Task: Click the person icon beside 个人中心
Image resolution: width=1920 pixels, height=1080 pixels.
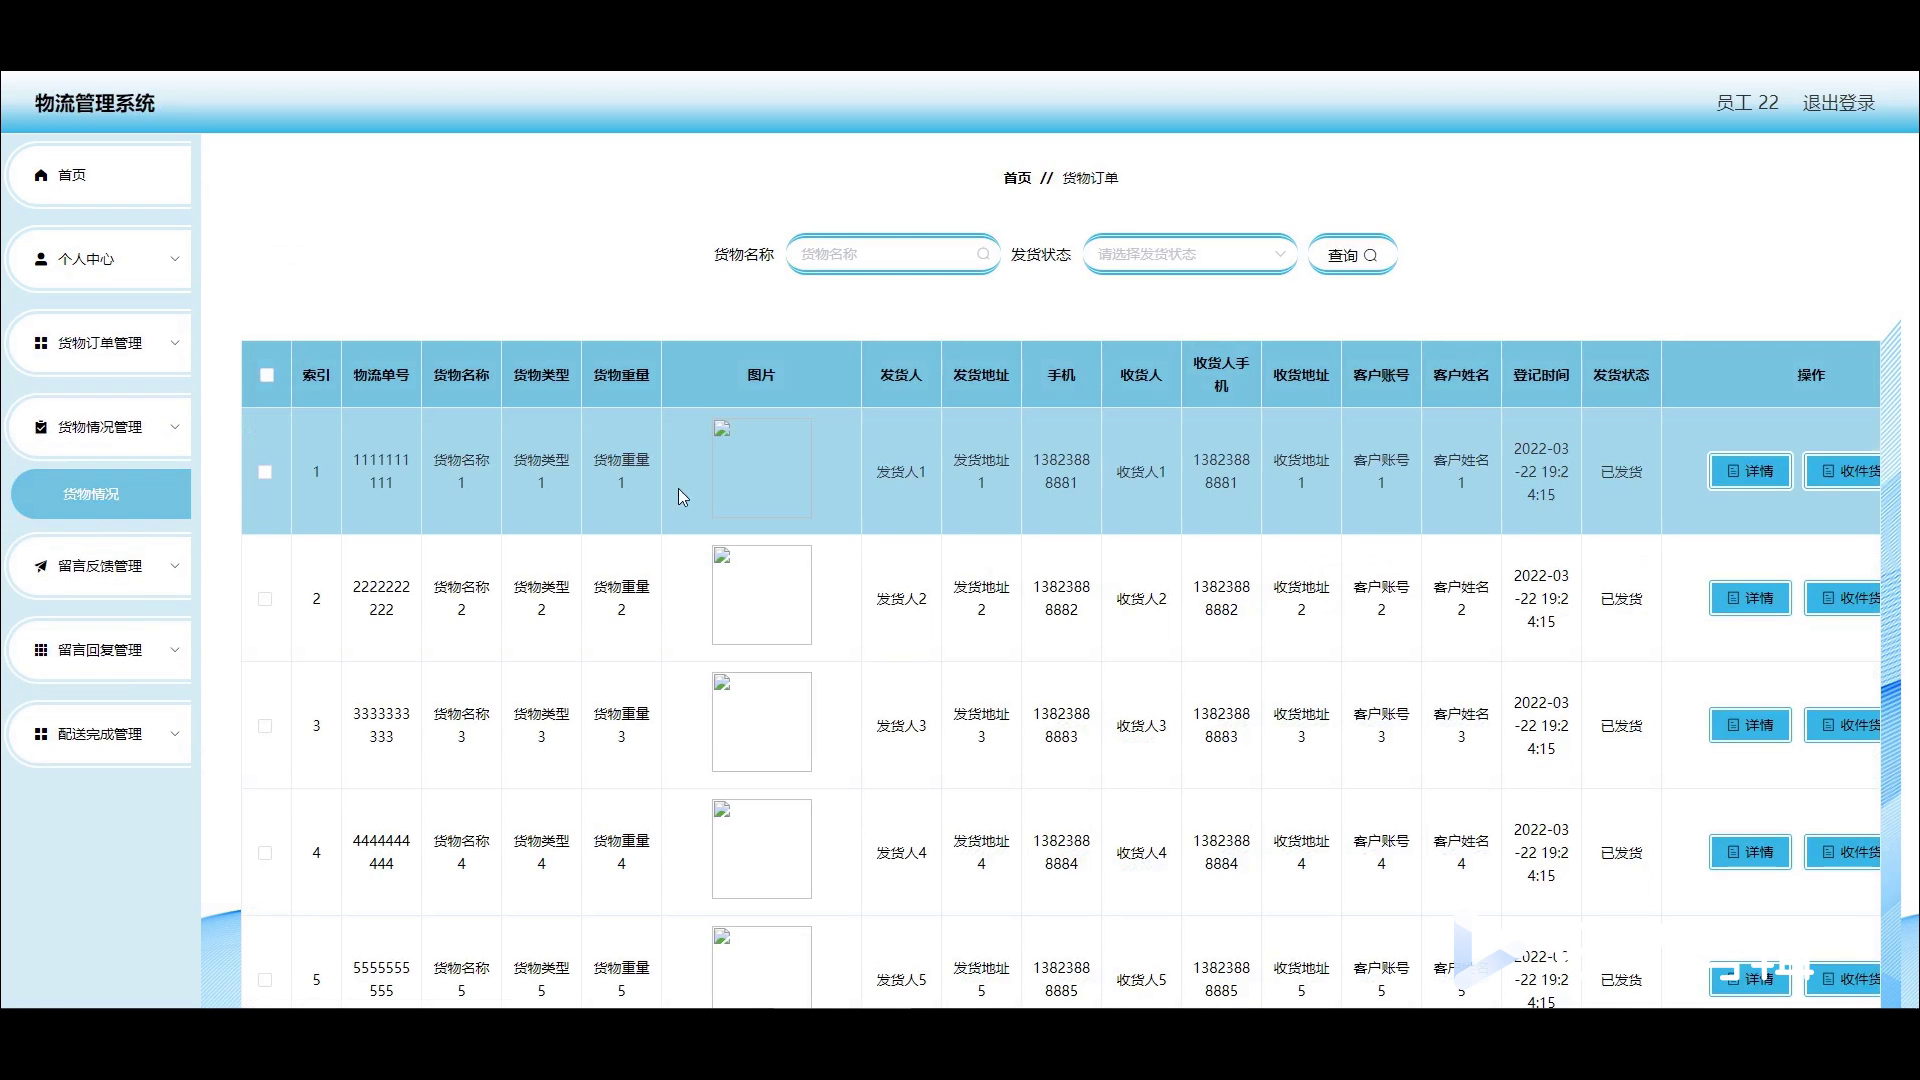Action: pyautogui.click(x=41, y=259)
